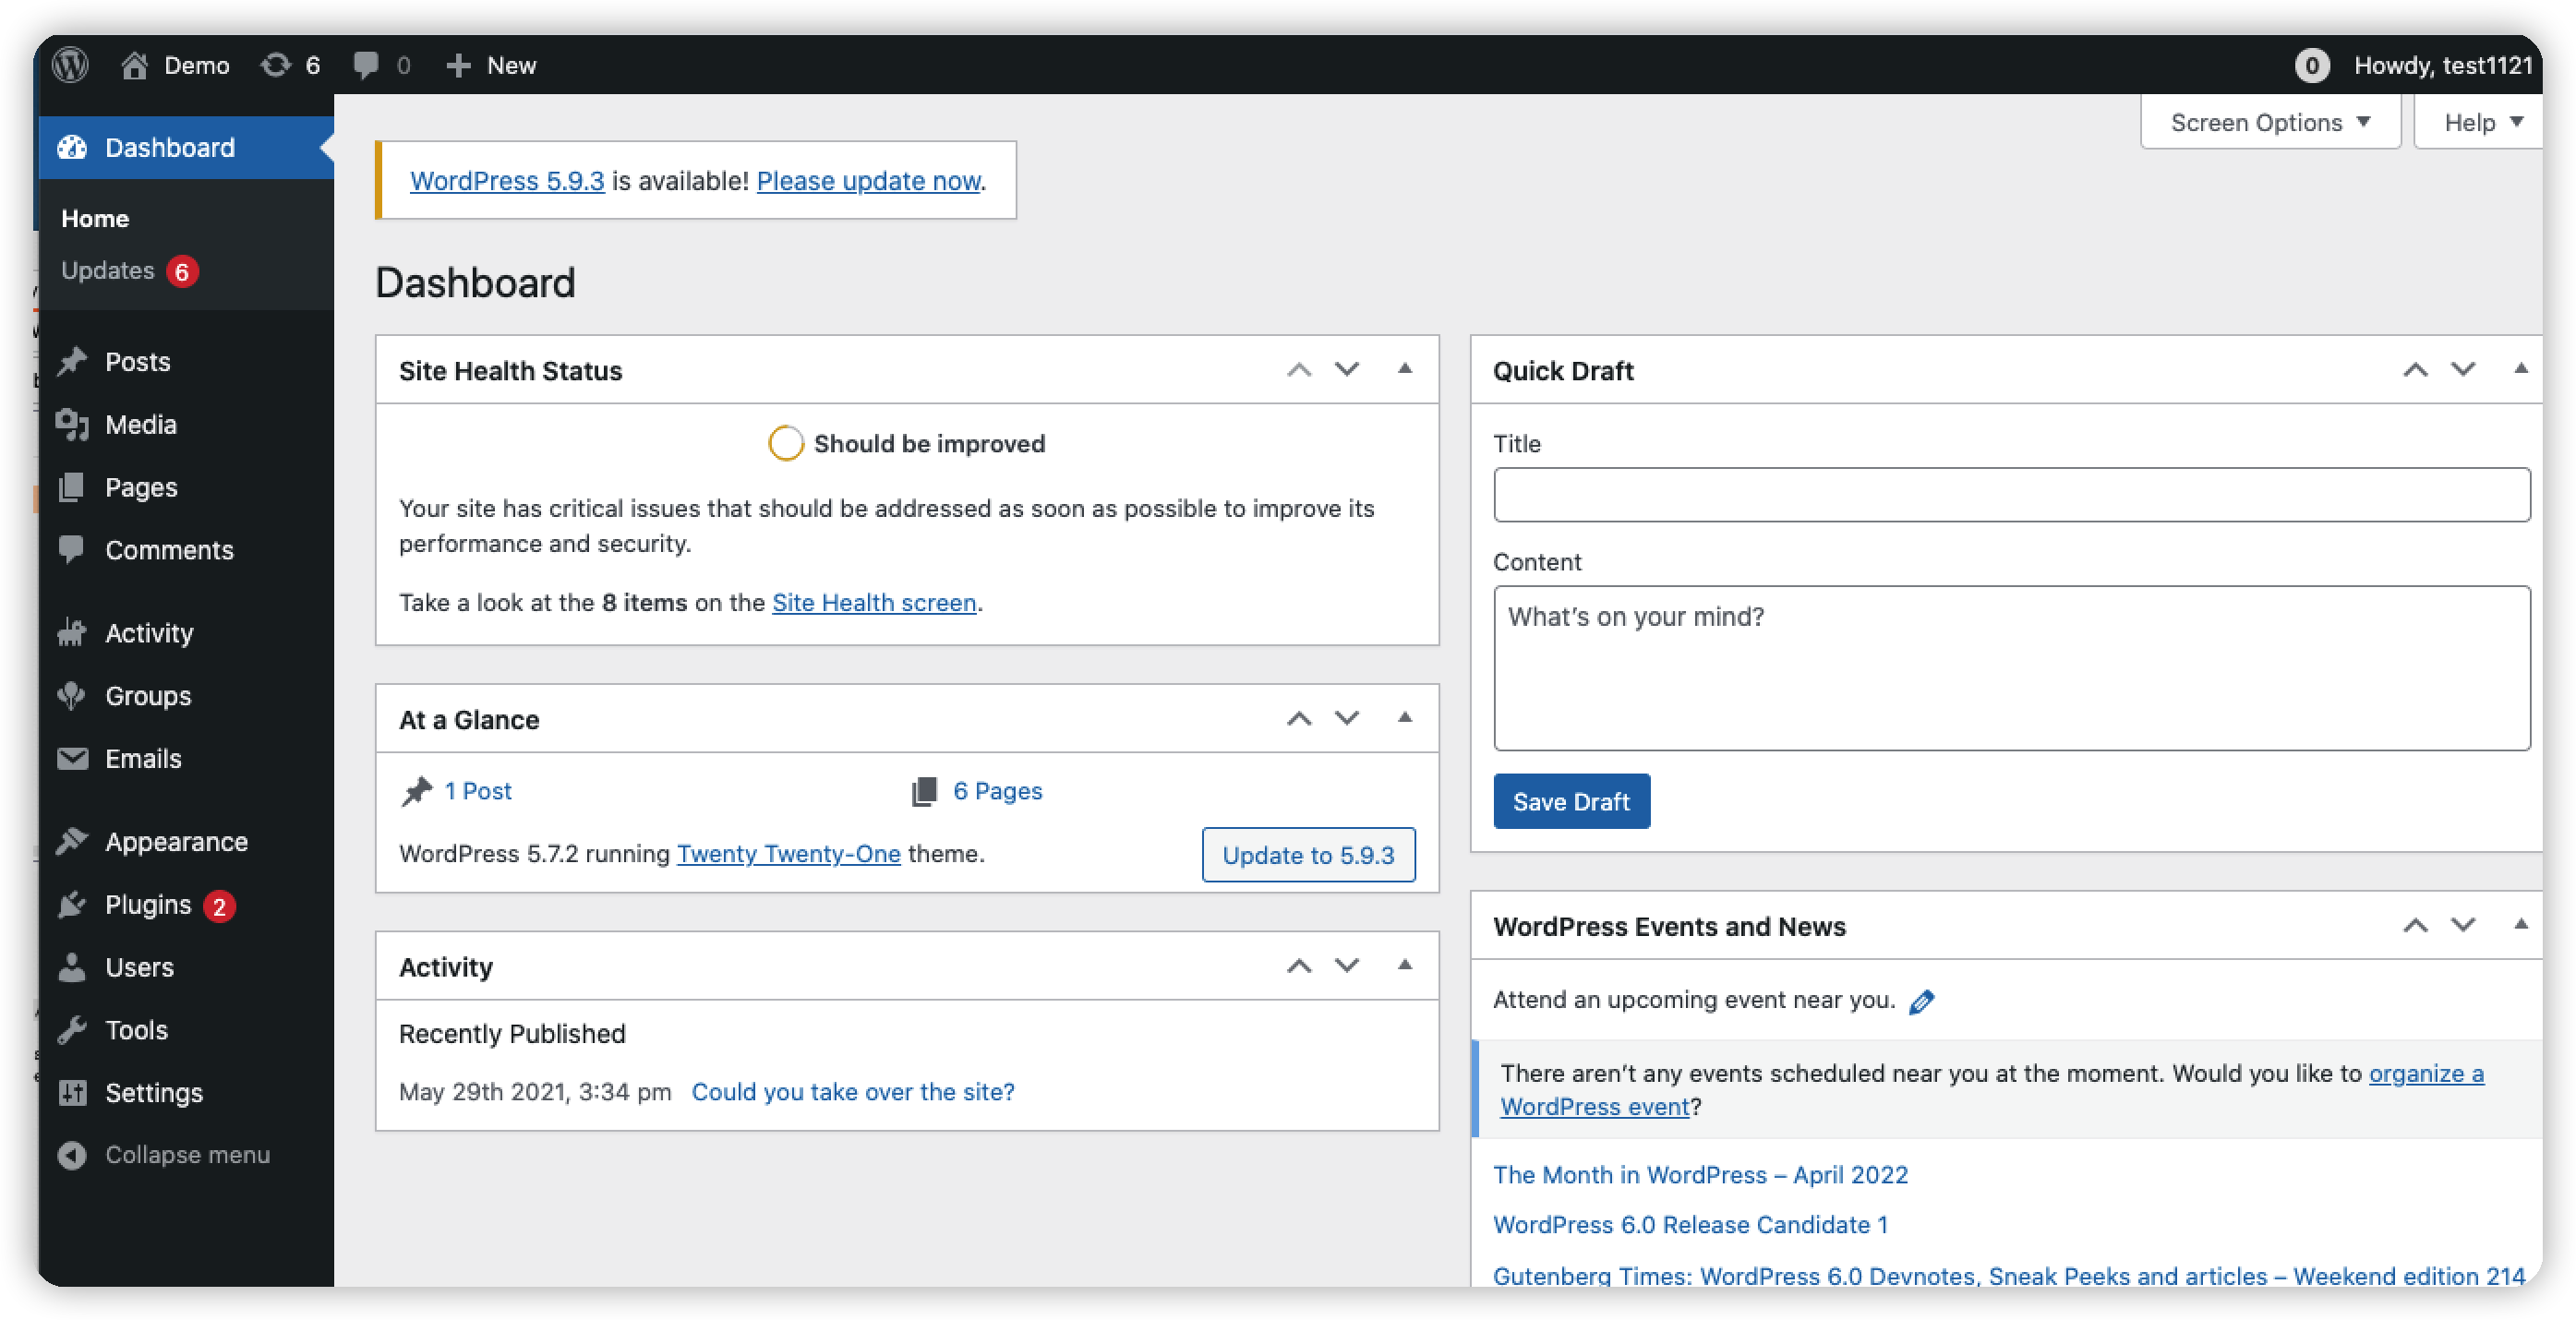
Task: Collapse the At a Glance widget
Action: (1404, 718)
